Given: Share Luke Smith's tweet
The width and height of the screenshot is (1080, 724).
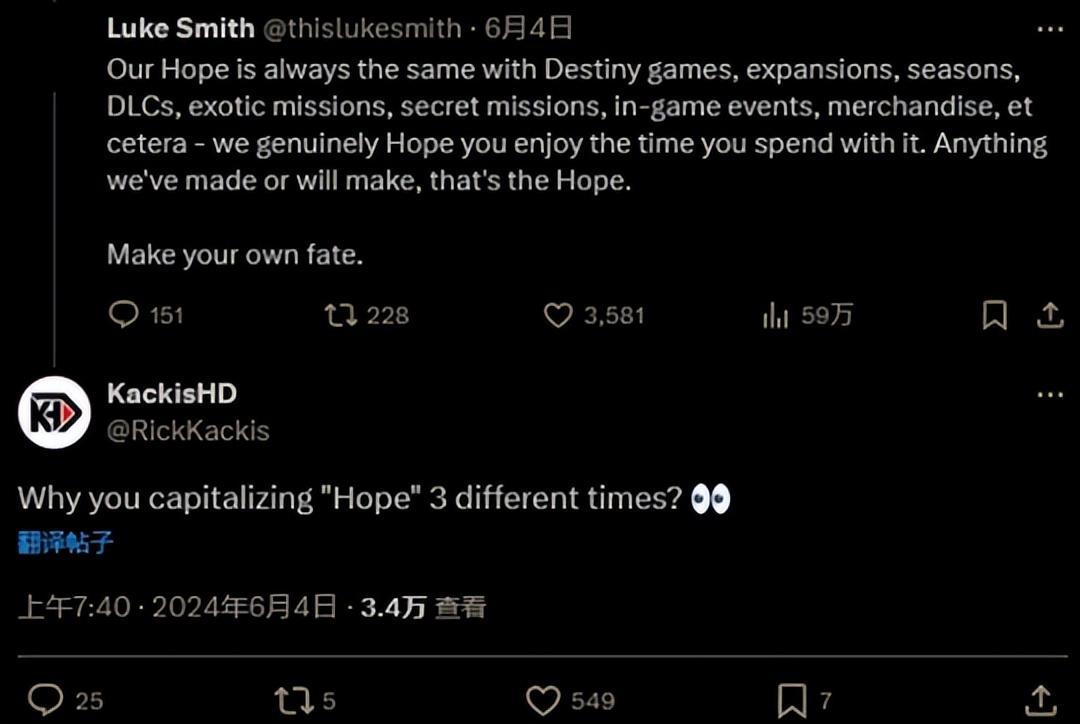Looking at the screenshot, I should click(x=1049, y=316).
